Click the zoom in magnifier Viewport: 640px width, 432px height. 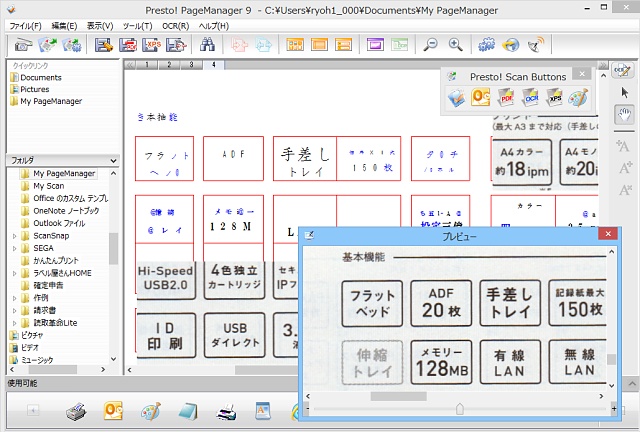[455, 45]
